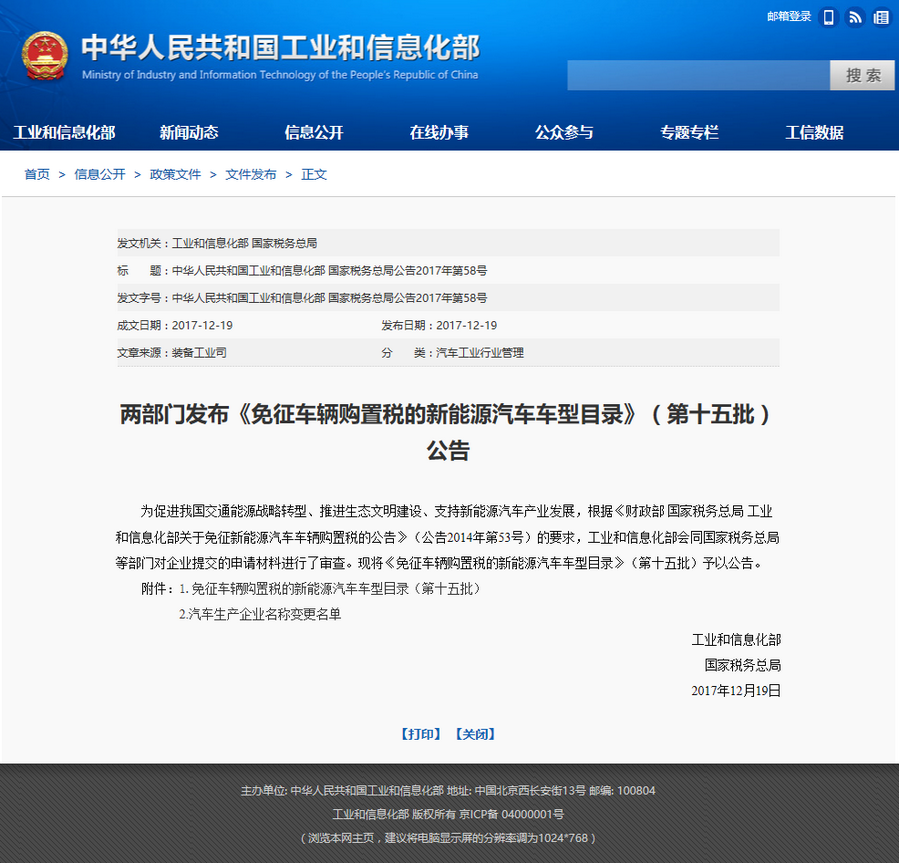The height and width of the screenshot is (863, 899).
Task: Click the English ministry name subtitle
Action: tap(280, 75)
